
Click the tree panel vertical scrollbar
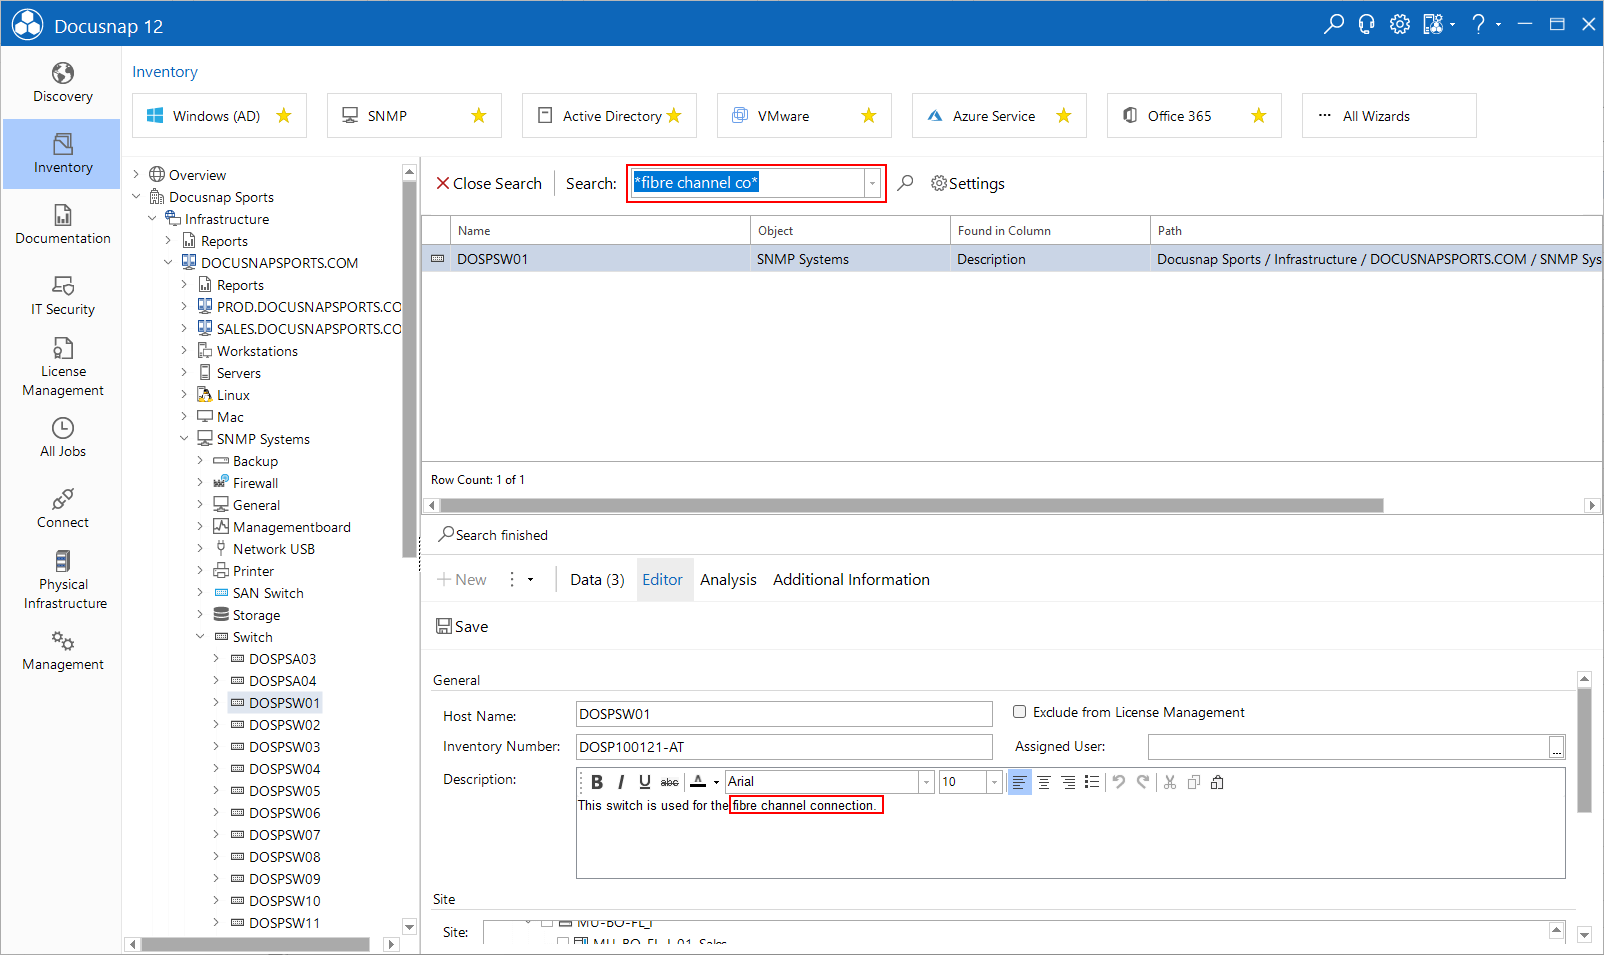409,370
